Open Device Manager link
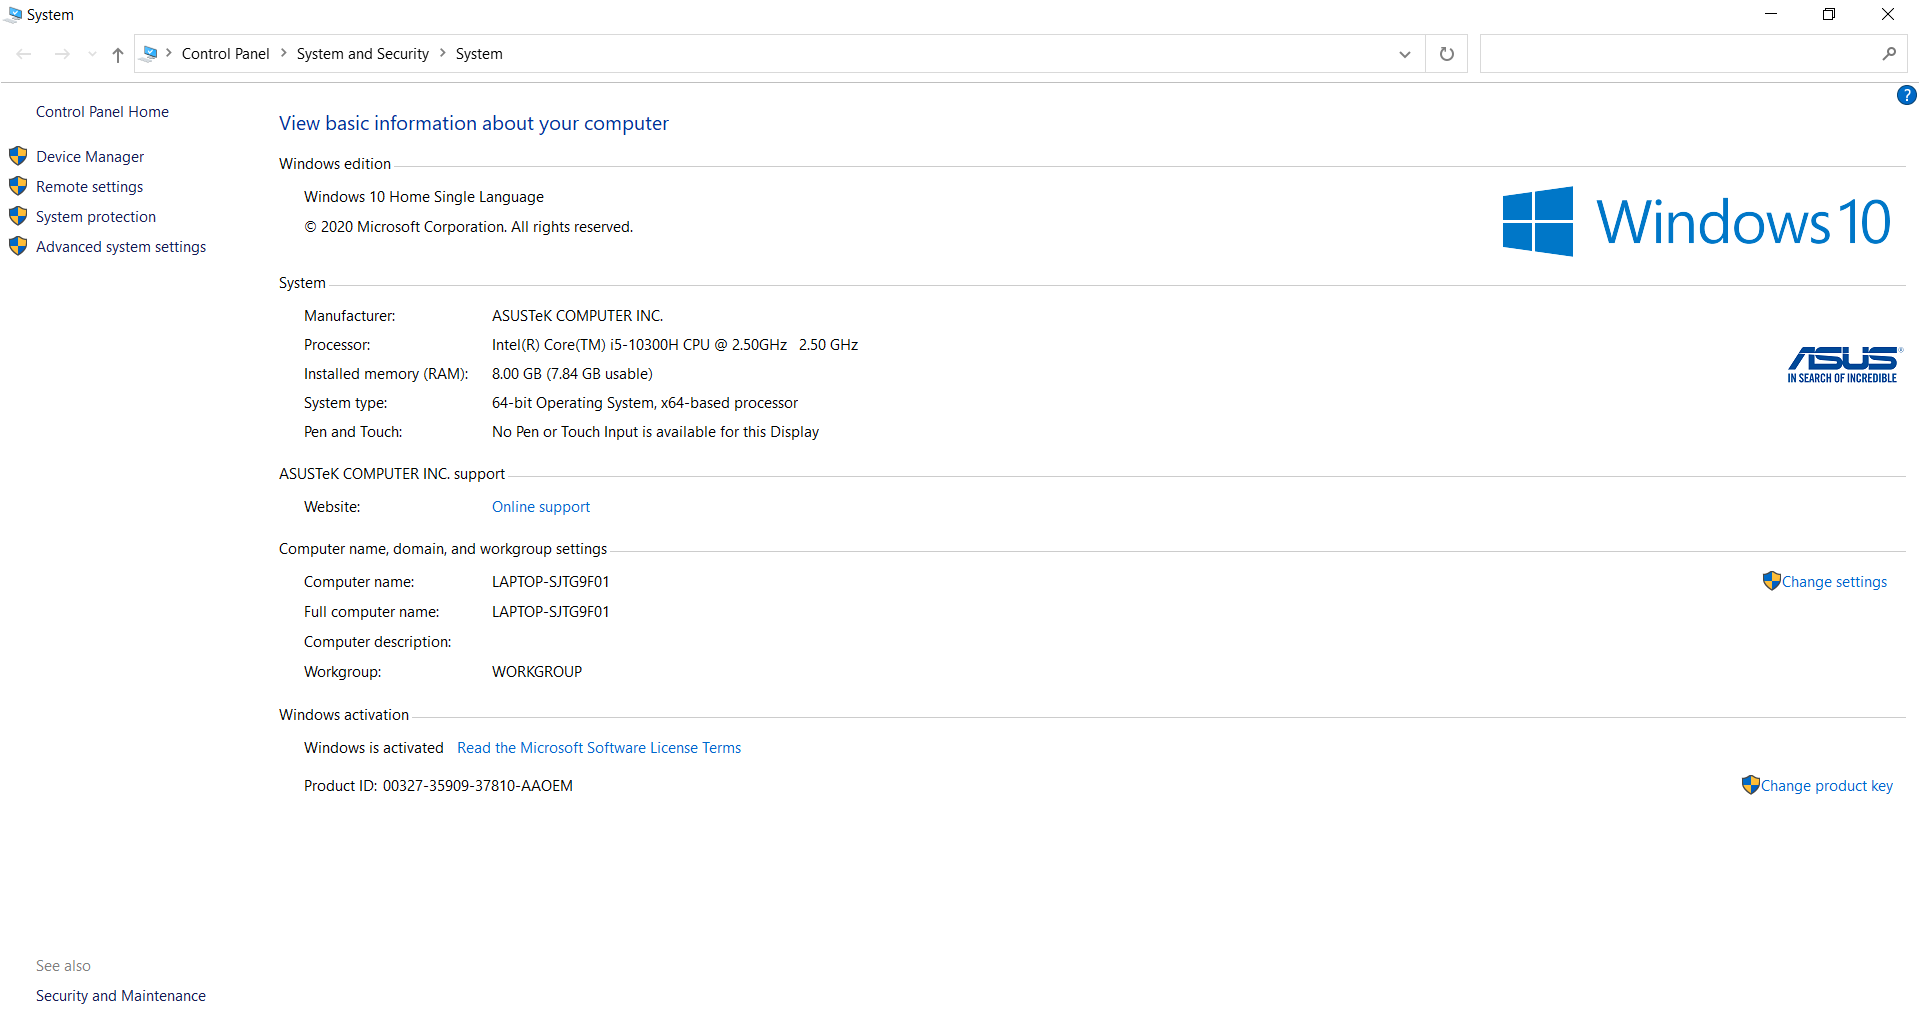The height and width of the screenshot is (1030, 1920). tap(90, 157)
